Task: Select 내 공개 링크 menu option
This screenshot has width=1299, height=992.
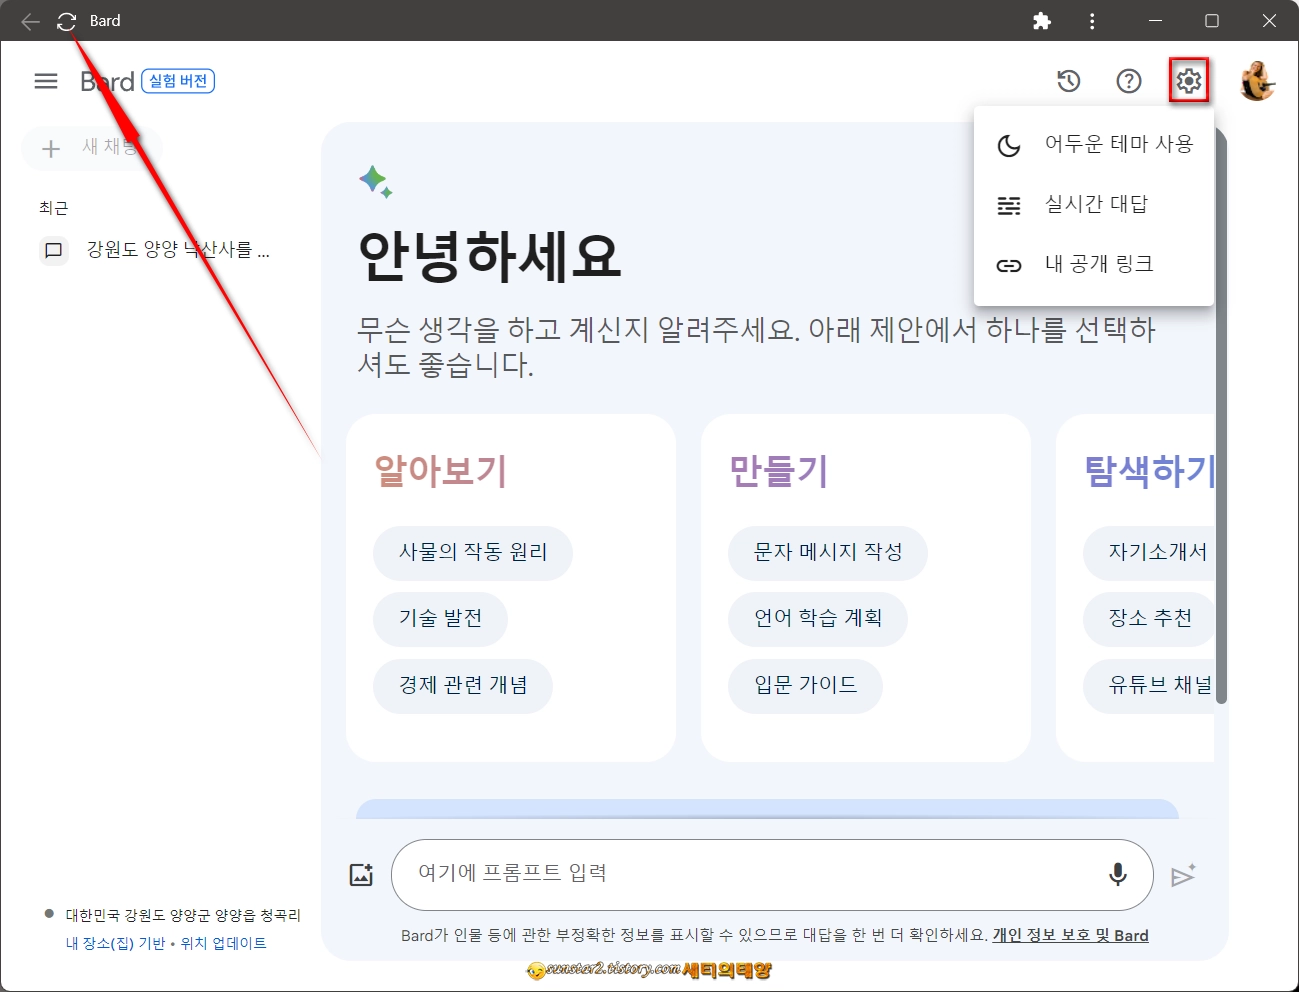Action: coord(1094,265)
